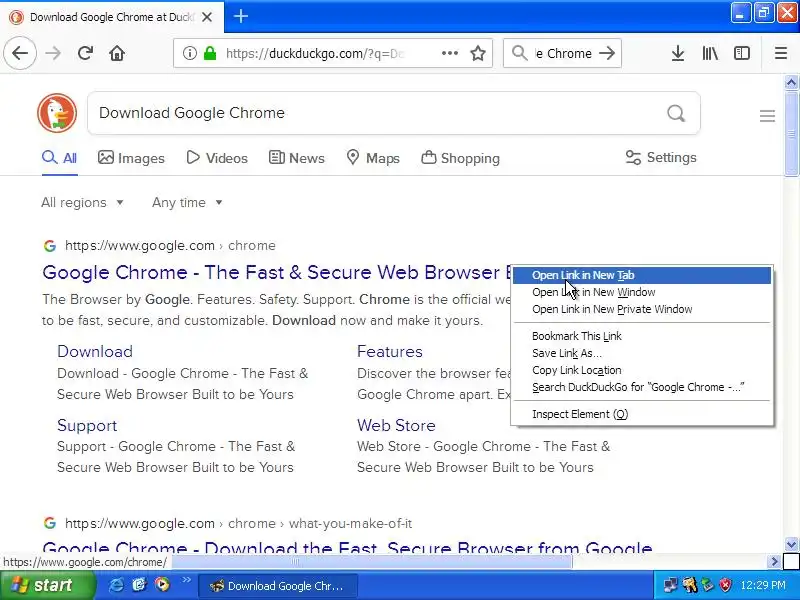Viewport: 800px width, 600px height.
Task: Click the DuckDuckGo duck logo
Action: point(57,113)
